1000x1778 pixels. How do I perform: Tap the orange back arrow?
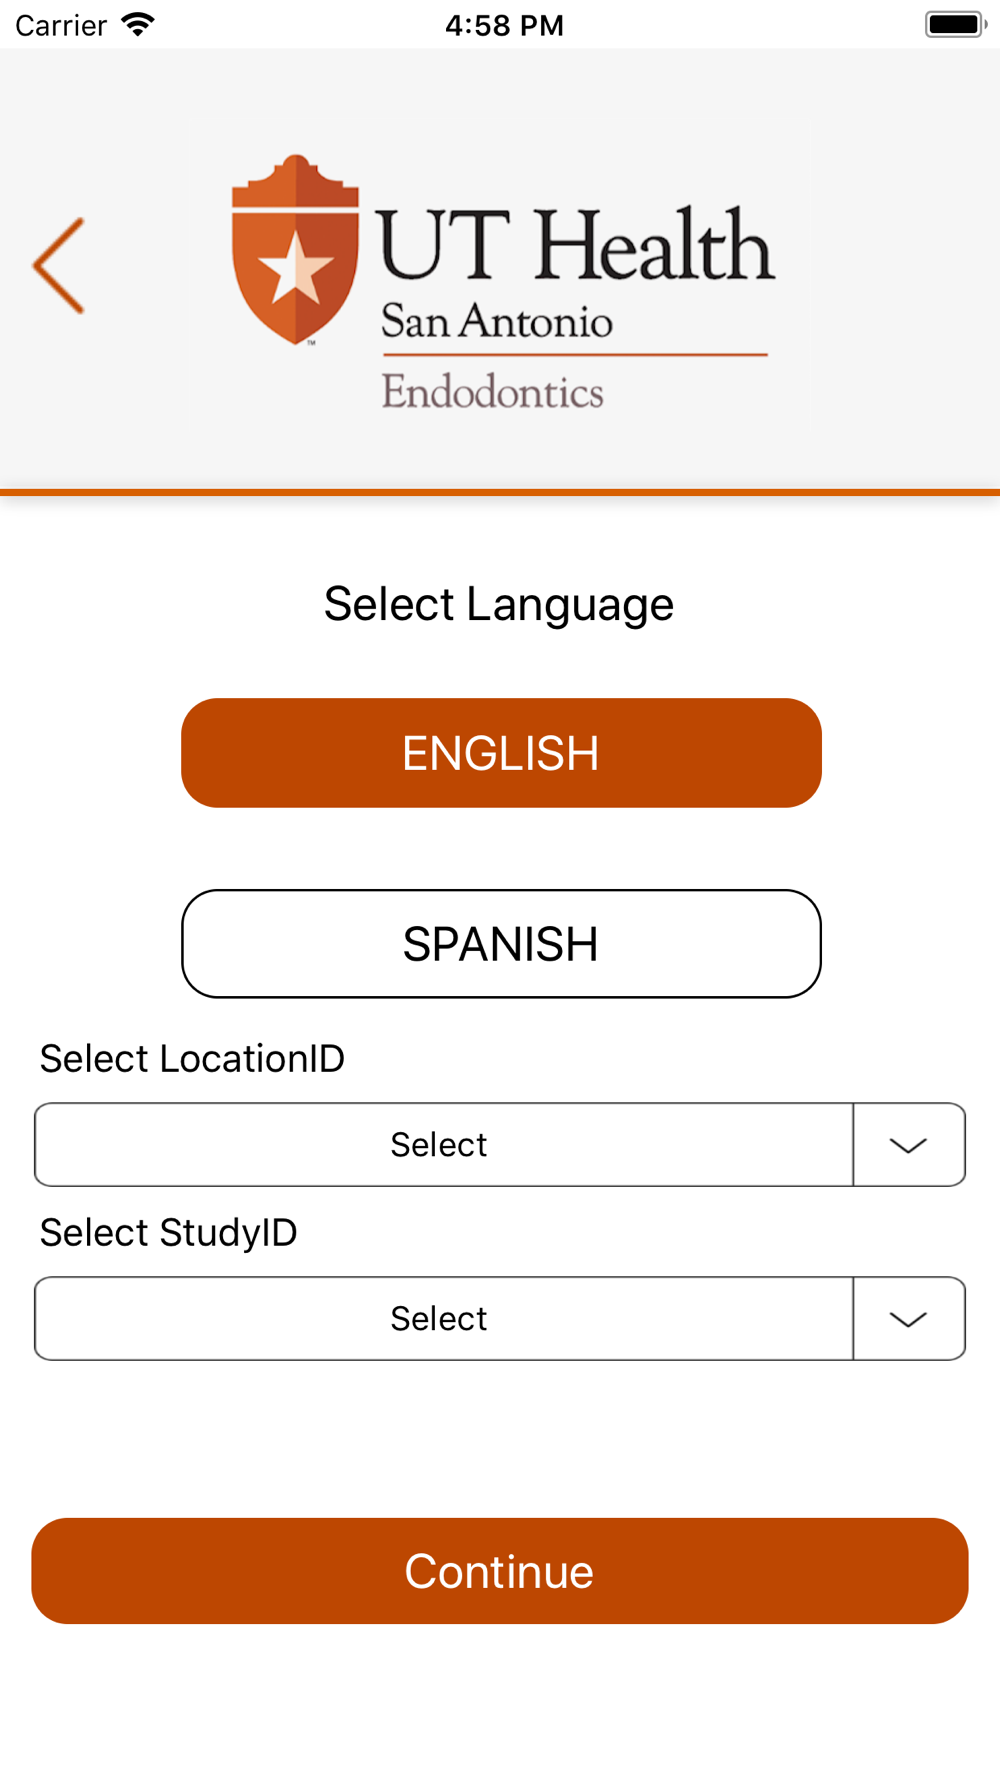[x=59, y=266]
